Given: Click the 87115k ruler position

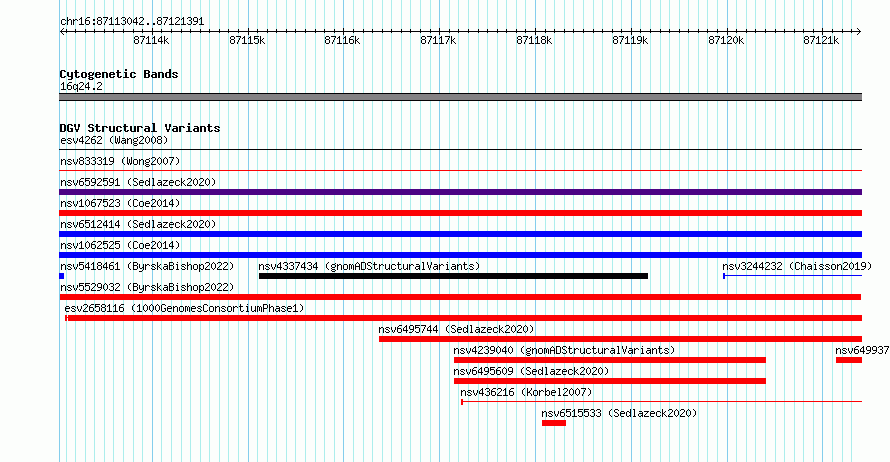Looking at the screenshot, I should tap(247, 40).
